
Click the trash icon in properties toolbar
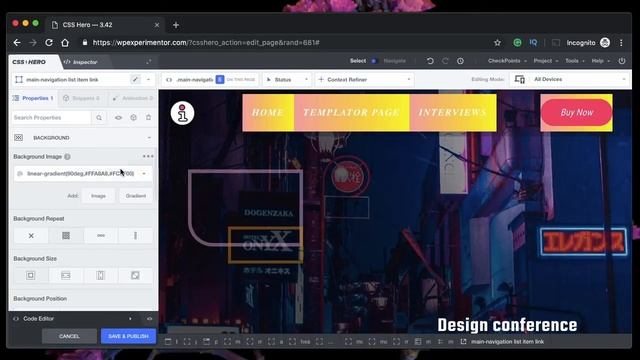point(149,118)
